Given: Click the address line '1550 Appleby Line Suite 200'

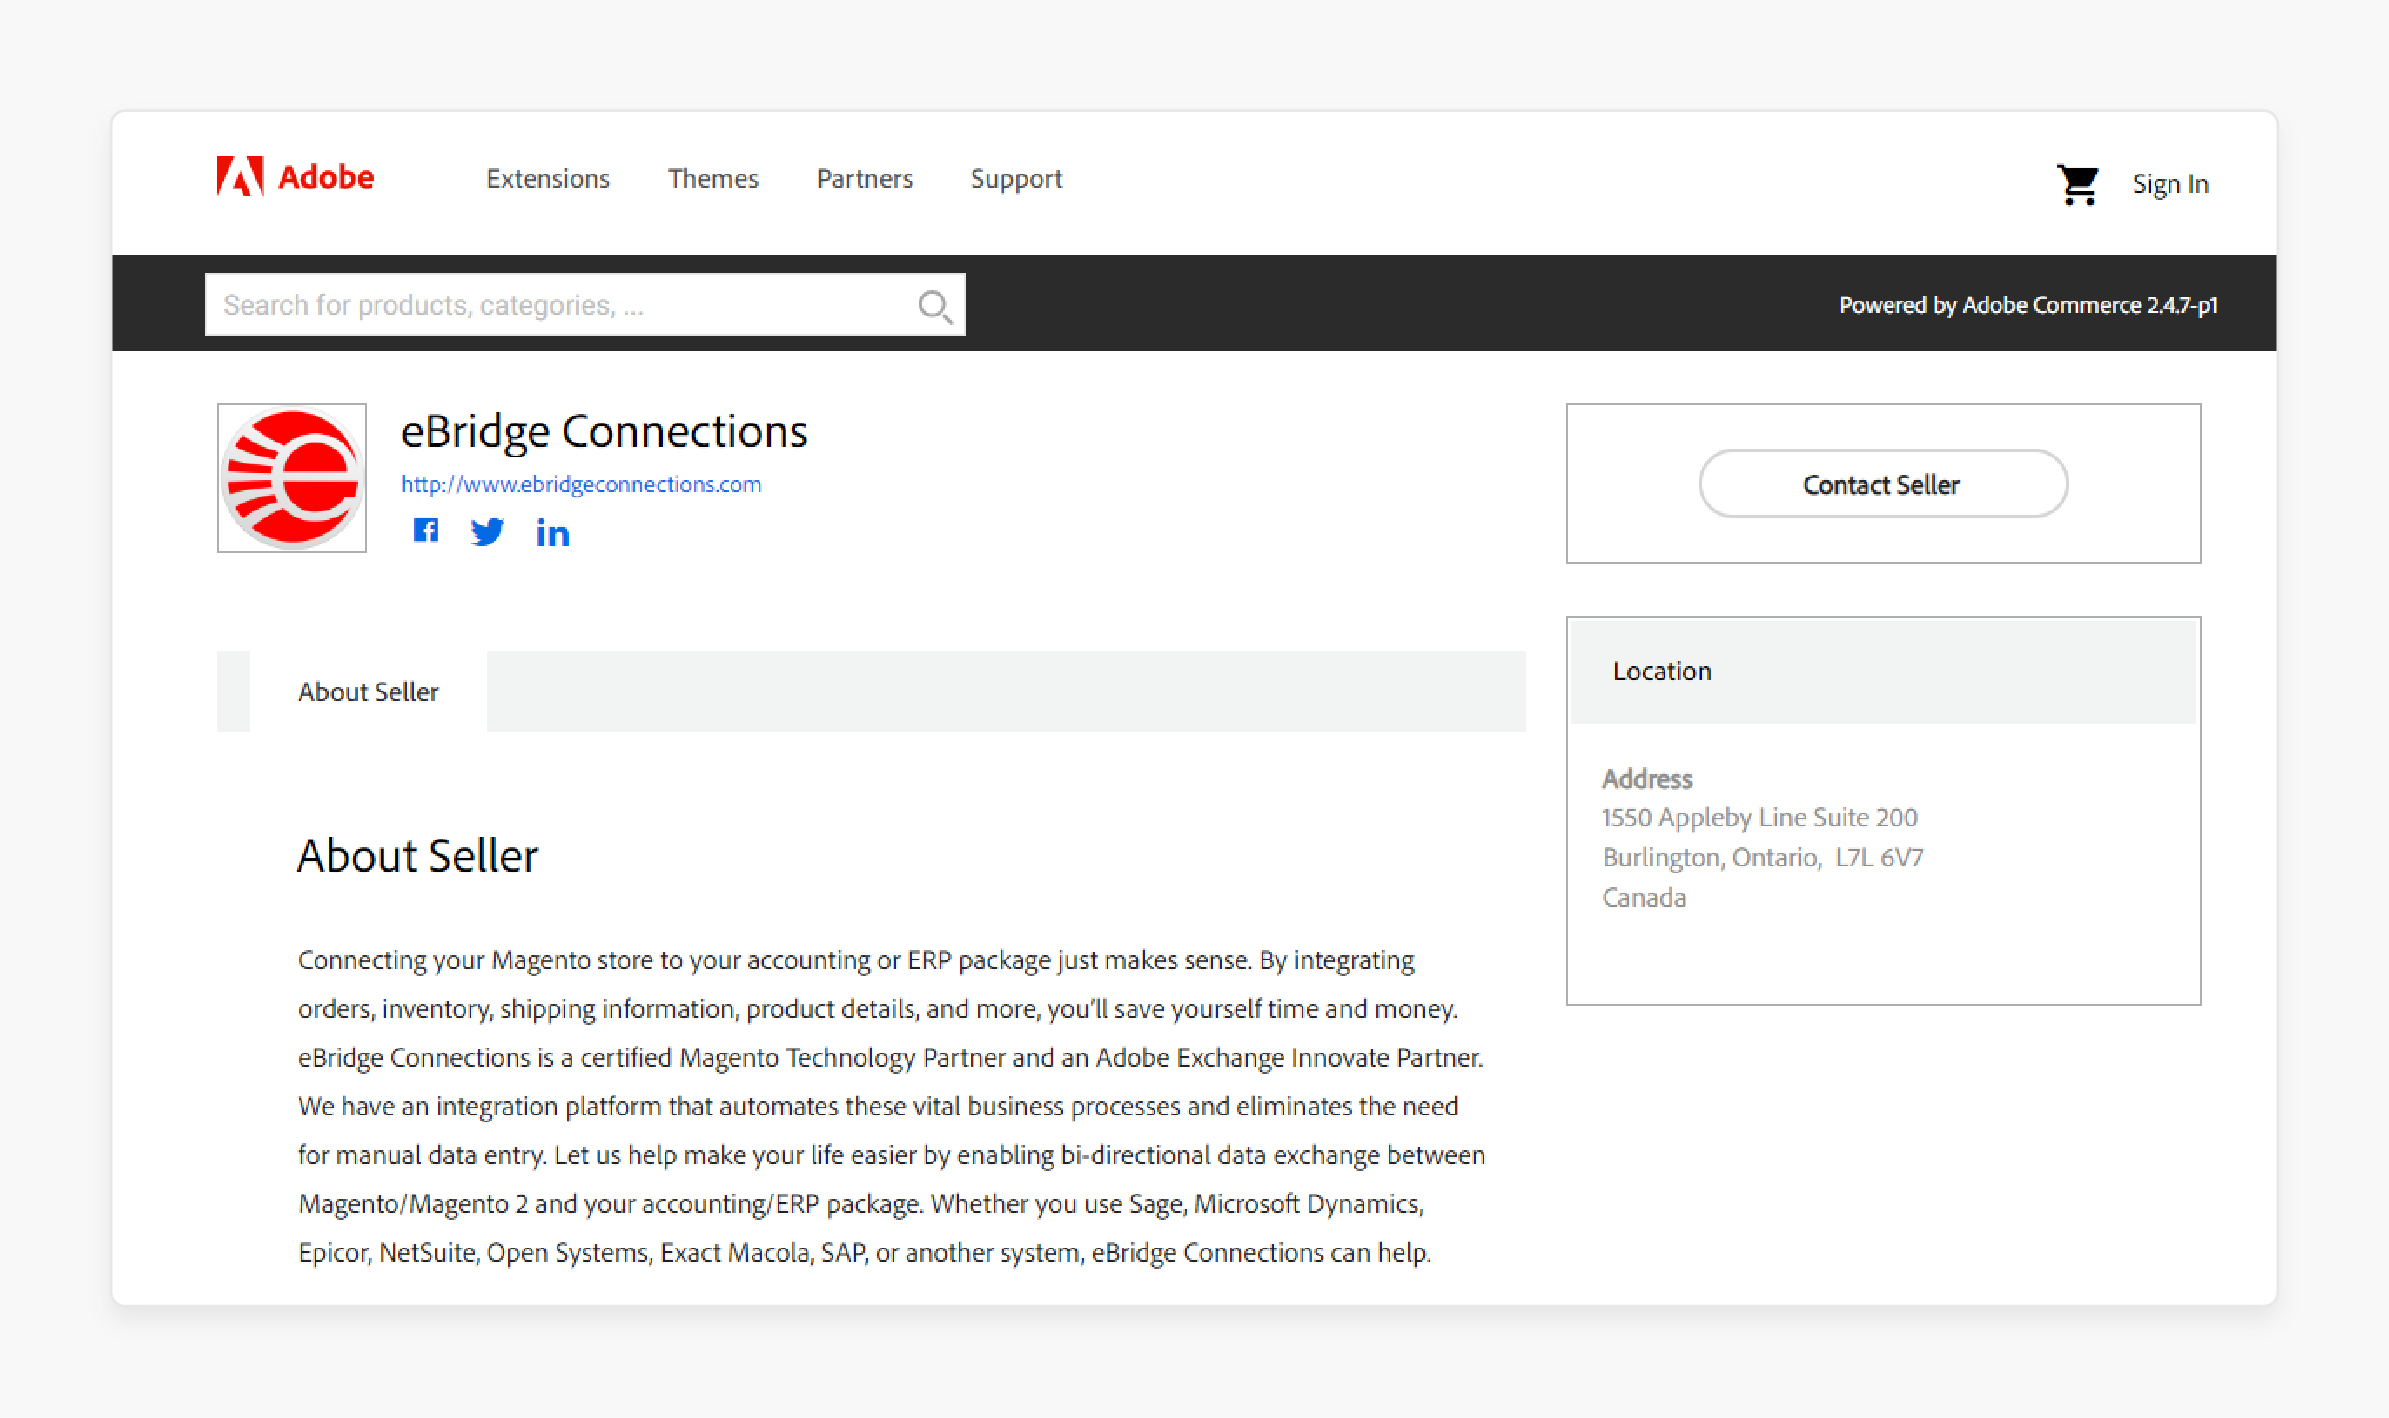Looking at the screenshot, I should pos(1760,818).
